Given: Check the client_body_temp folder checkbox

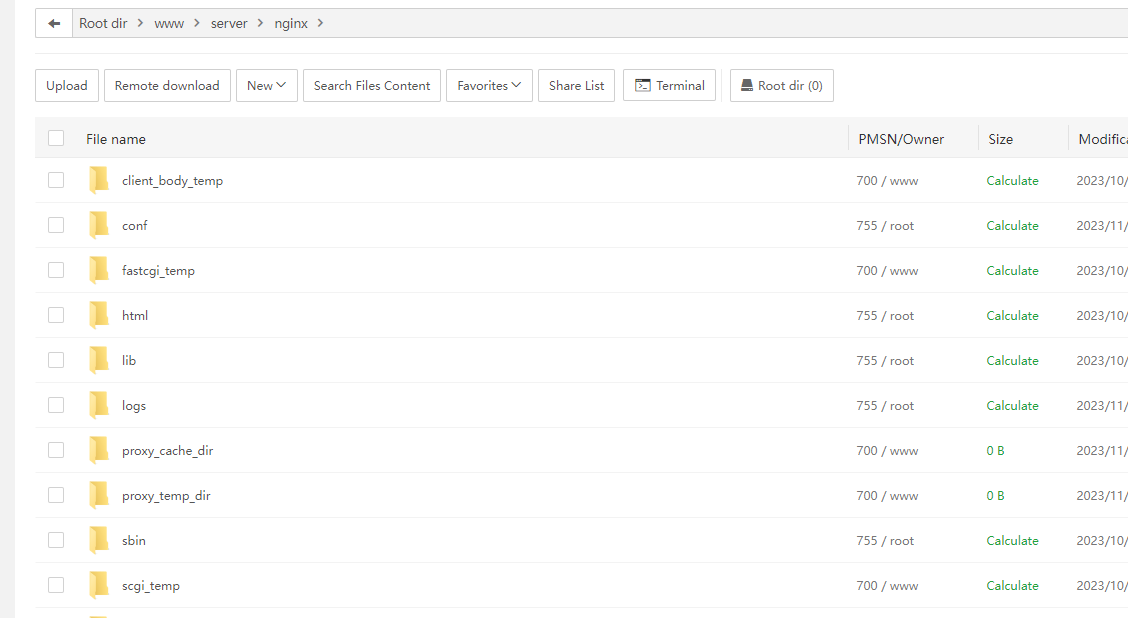Looking at the screenshot, I should pos(56,180).
